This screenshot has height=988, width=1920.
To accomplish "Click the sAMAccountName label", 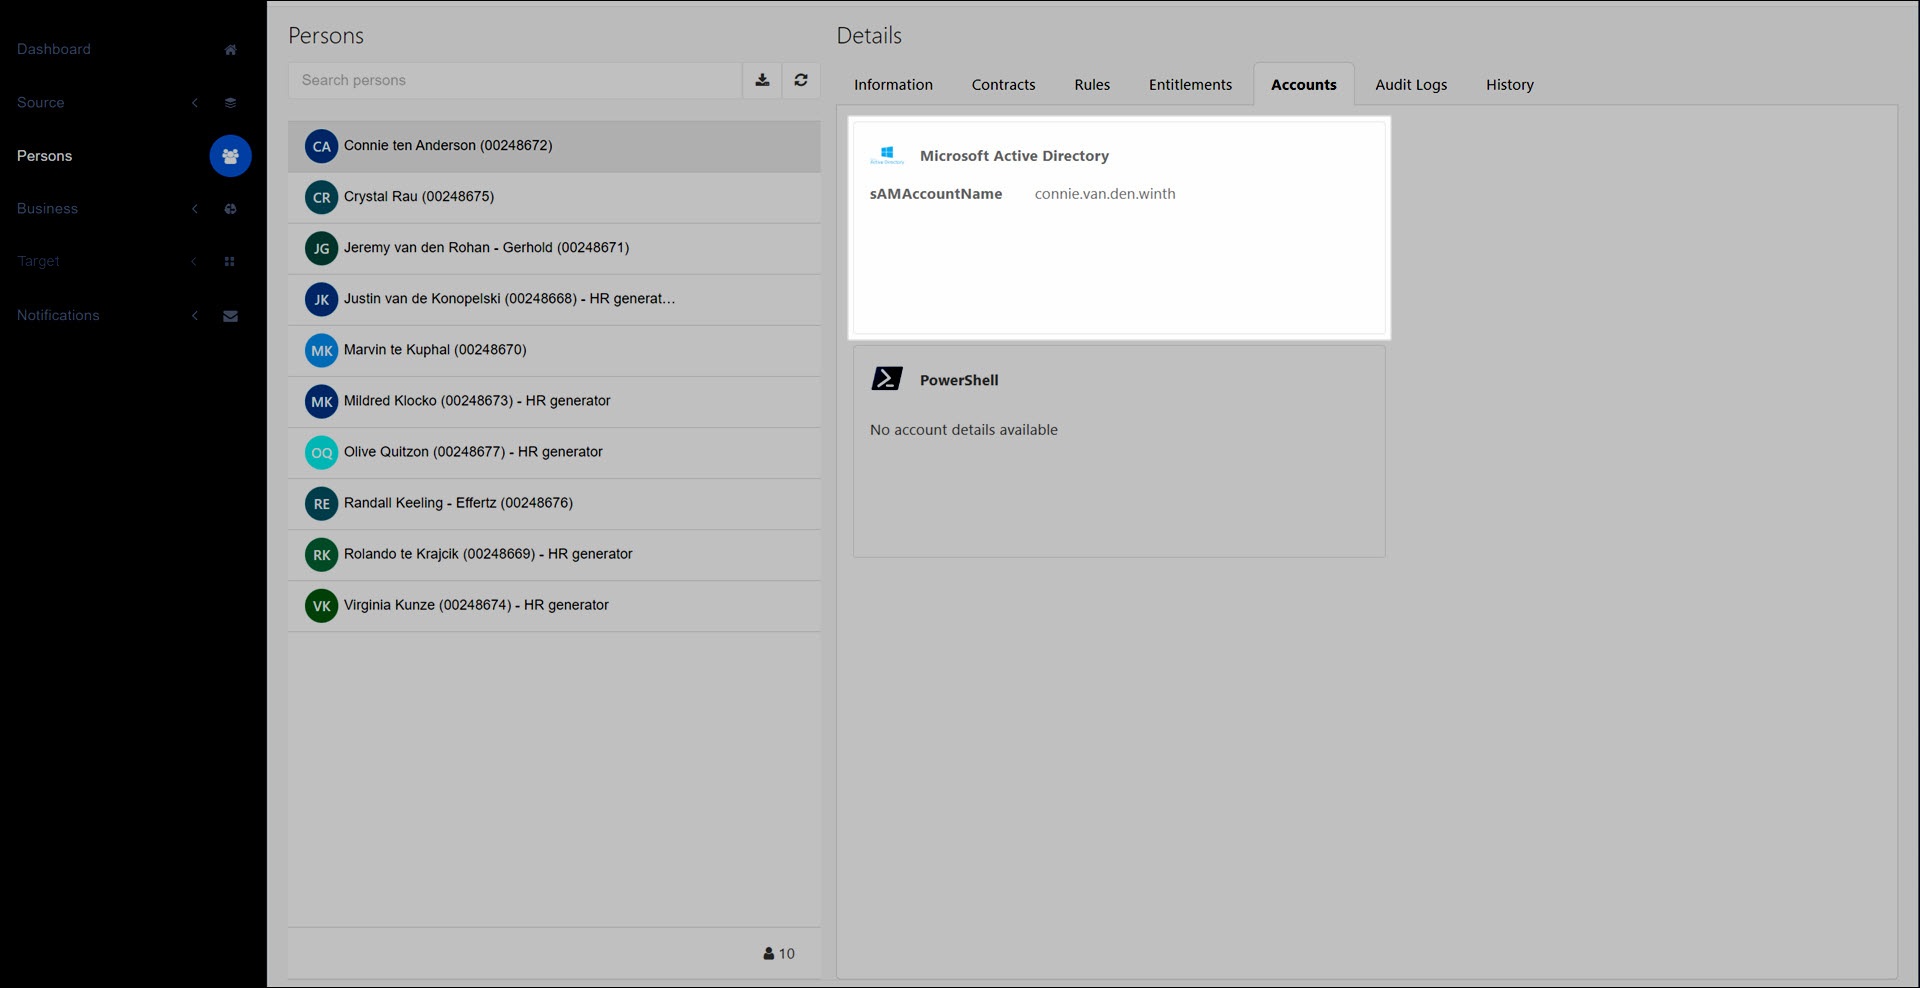I will tap(936, 194).
